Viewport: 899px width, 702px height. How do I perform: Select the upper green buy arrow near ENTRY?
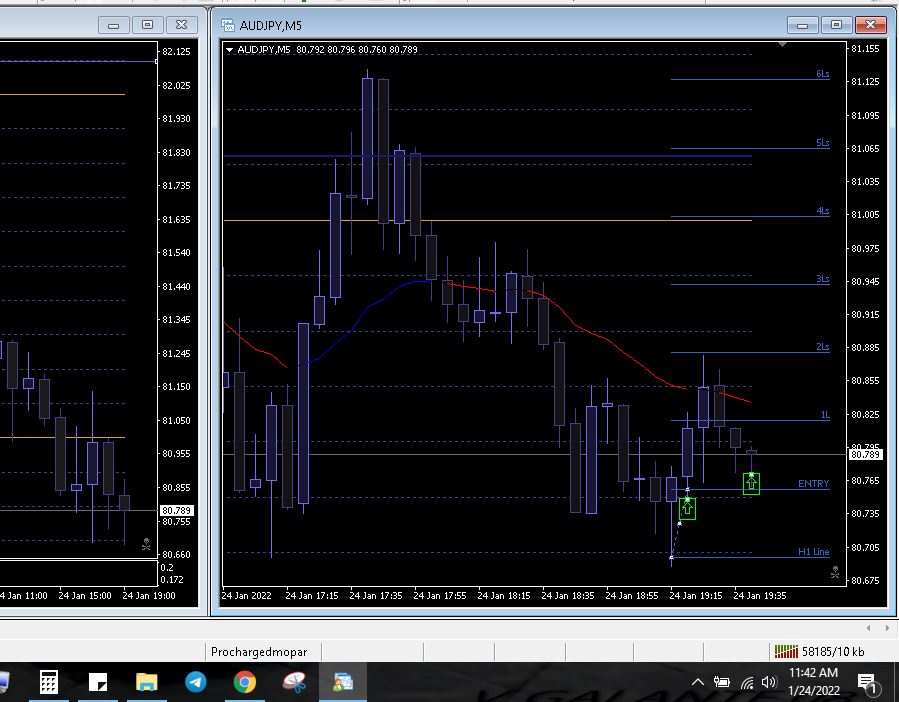pos(751,483)
